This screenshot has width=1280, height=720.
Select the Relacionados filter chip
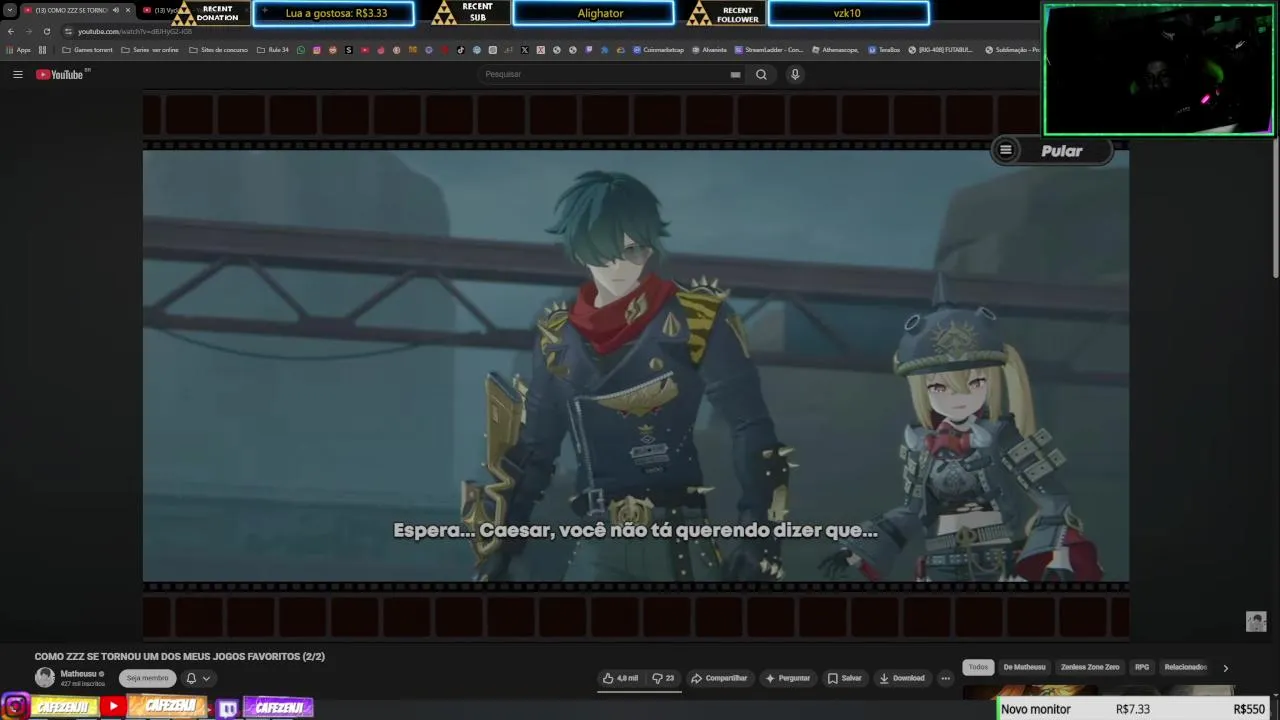pos(1185,667)
